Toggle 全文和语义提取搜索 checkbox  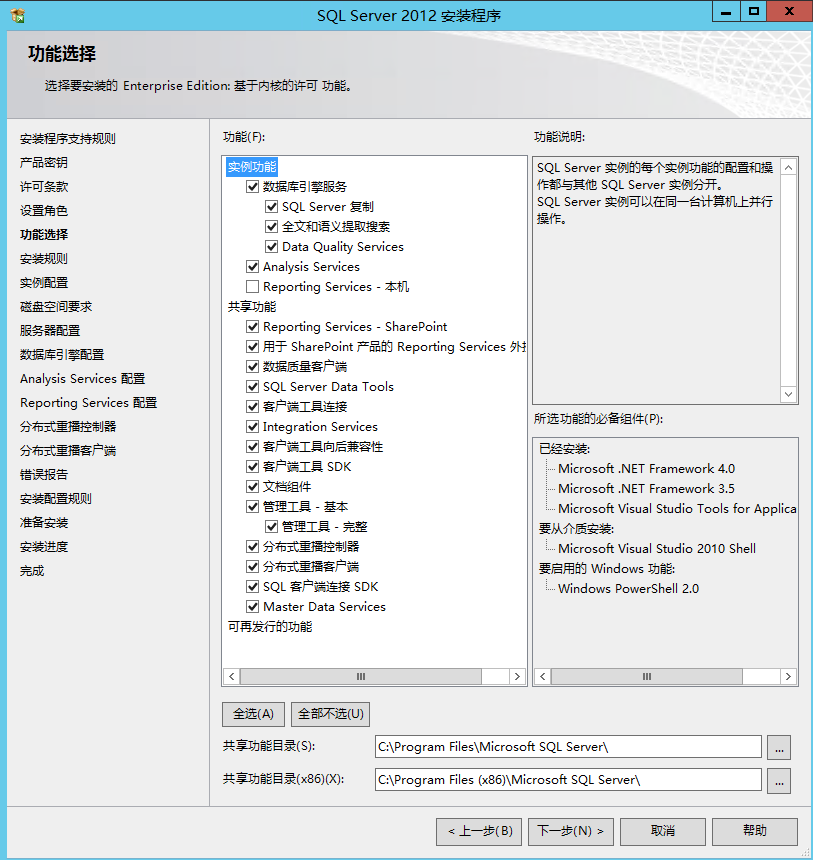pos(271,227)
